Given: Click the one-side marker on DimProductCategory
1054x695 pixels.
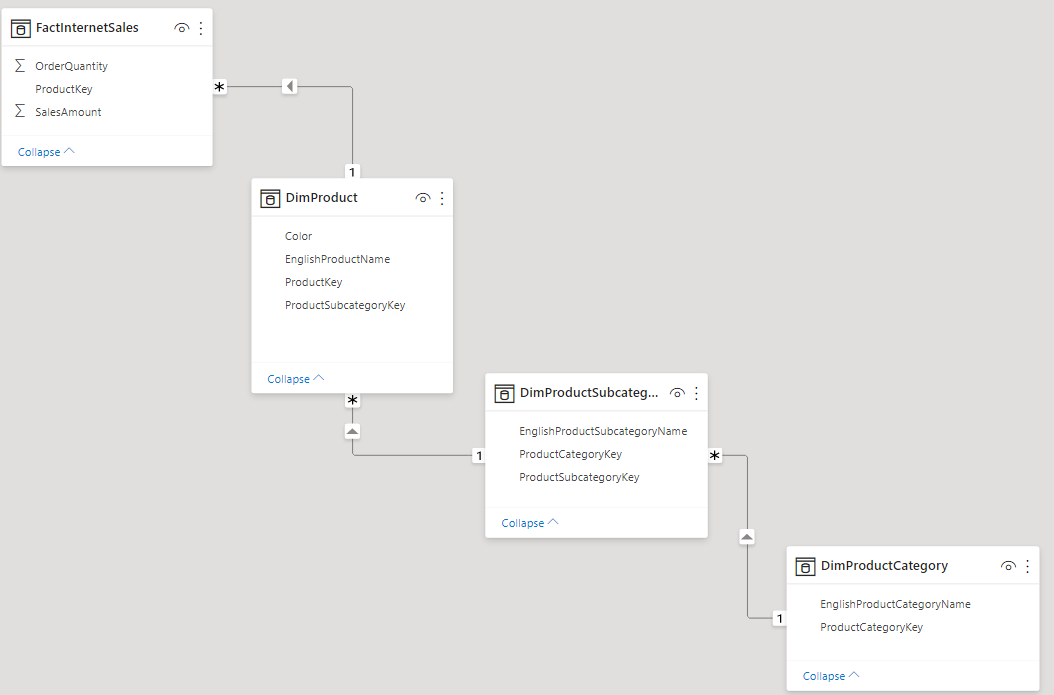Looking at the screenshot, I should pos(779,618).
